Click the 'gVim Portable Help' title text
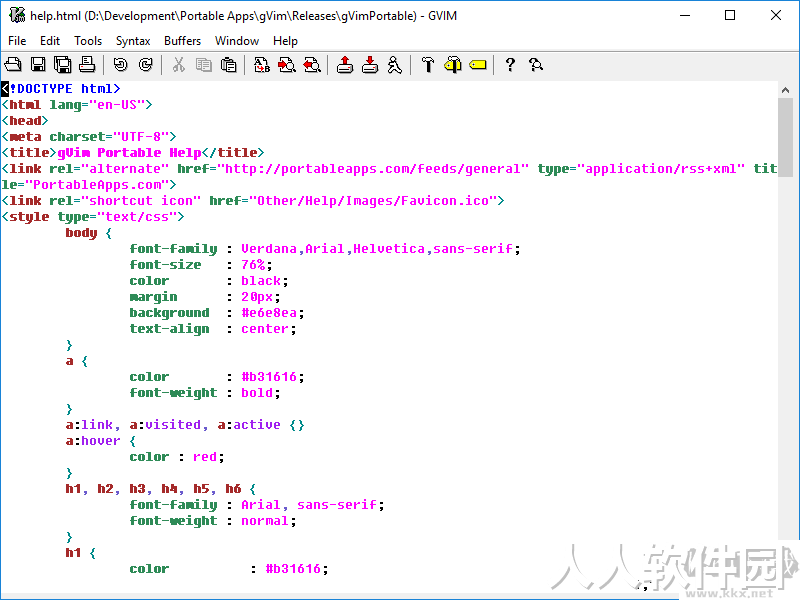The image size is (800, 600). click(x=129, y=153)
